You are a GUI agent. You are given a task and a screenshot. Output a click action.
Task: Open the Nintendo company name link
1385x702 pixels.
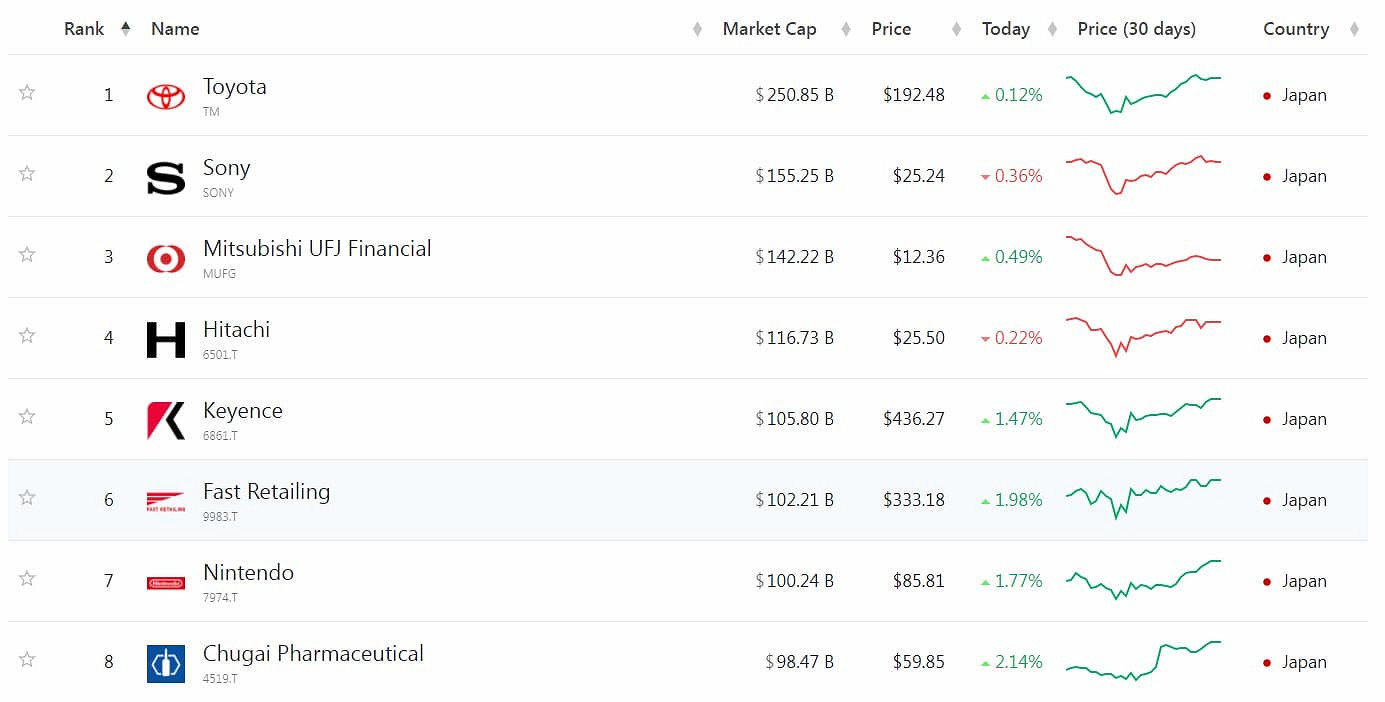[x=248, y=573]
